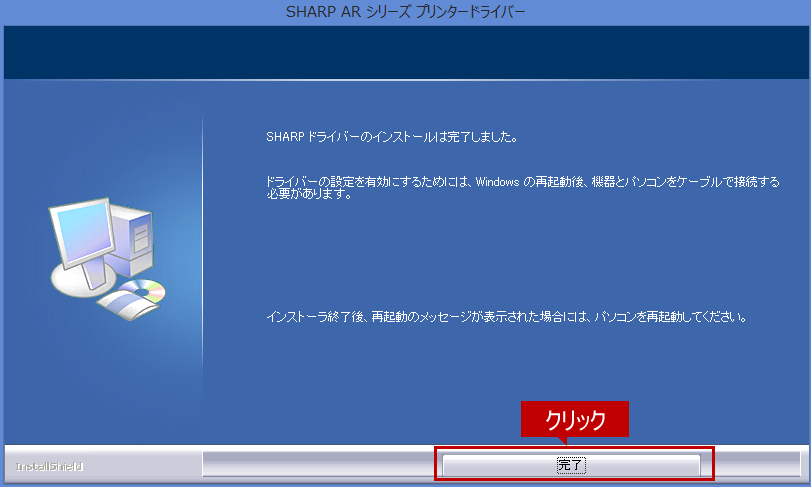Click the blank grey button left of 完了
811x487 pixels.
coord(318,465)
